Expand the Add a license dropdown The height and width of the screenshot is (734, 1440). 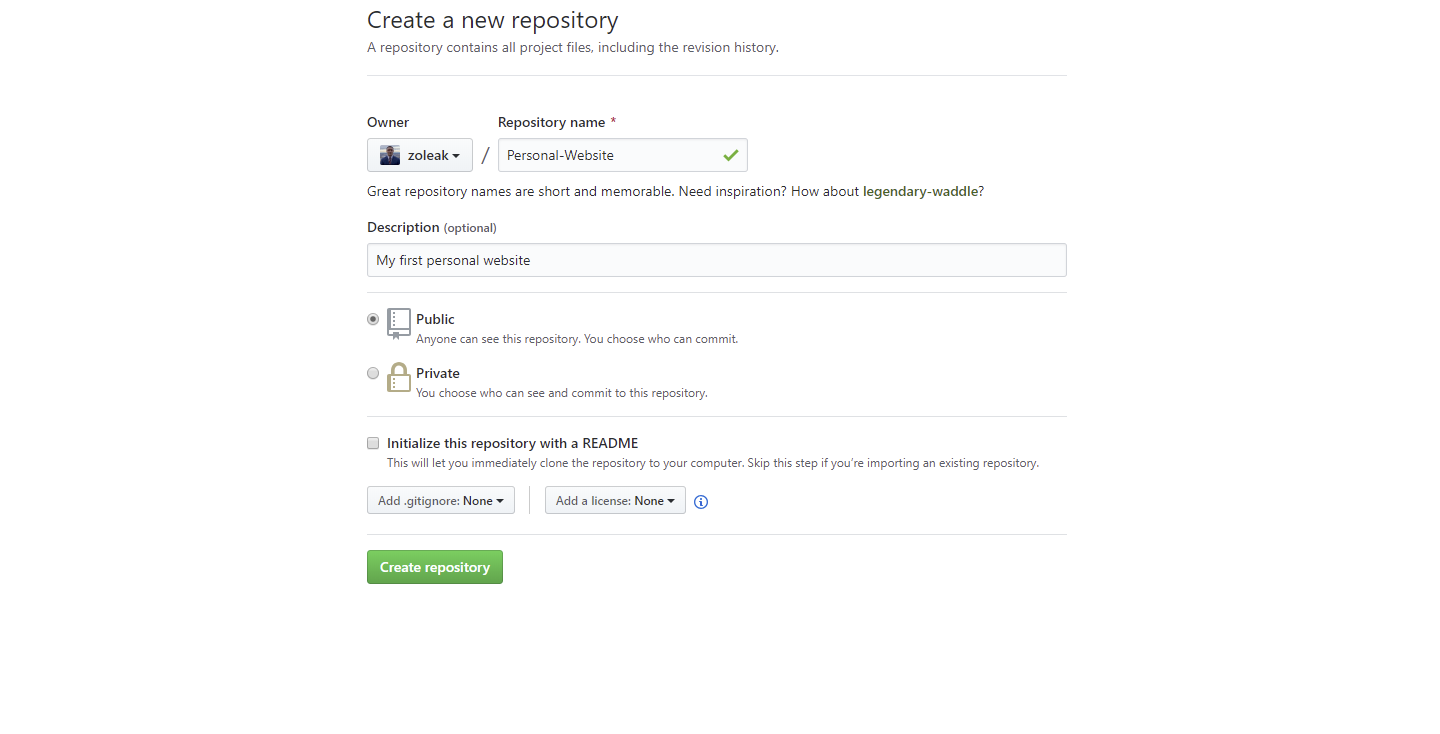615,500
